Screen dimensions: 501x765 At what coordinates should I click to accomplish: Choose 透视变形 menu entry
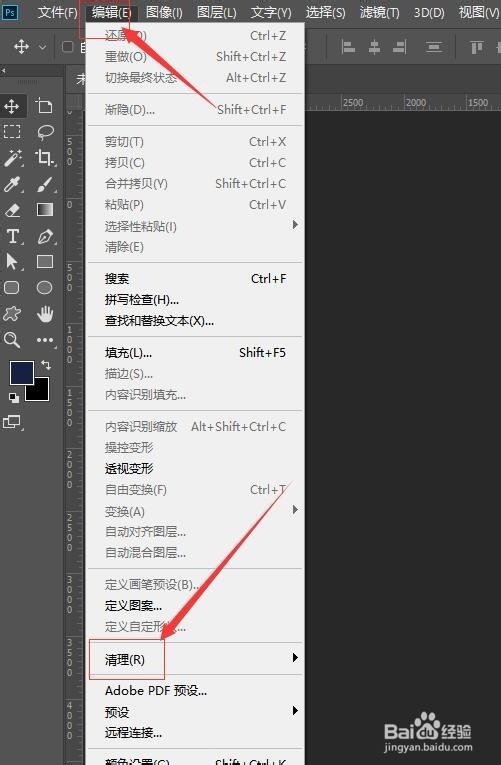tap(195, 469)
